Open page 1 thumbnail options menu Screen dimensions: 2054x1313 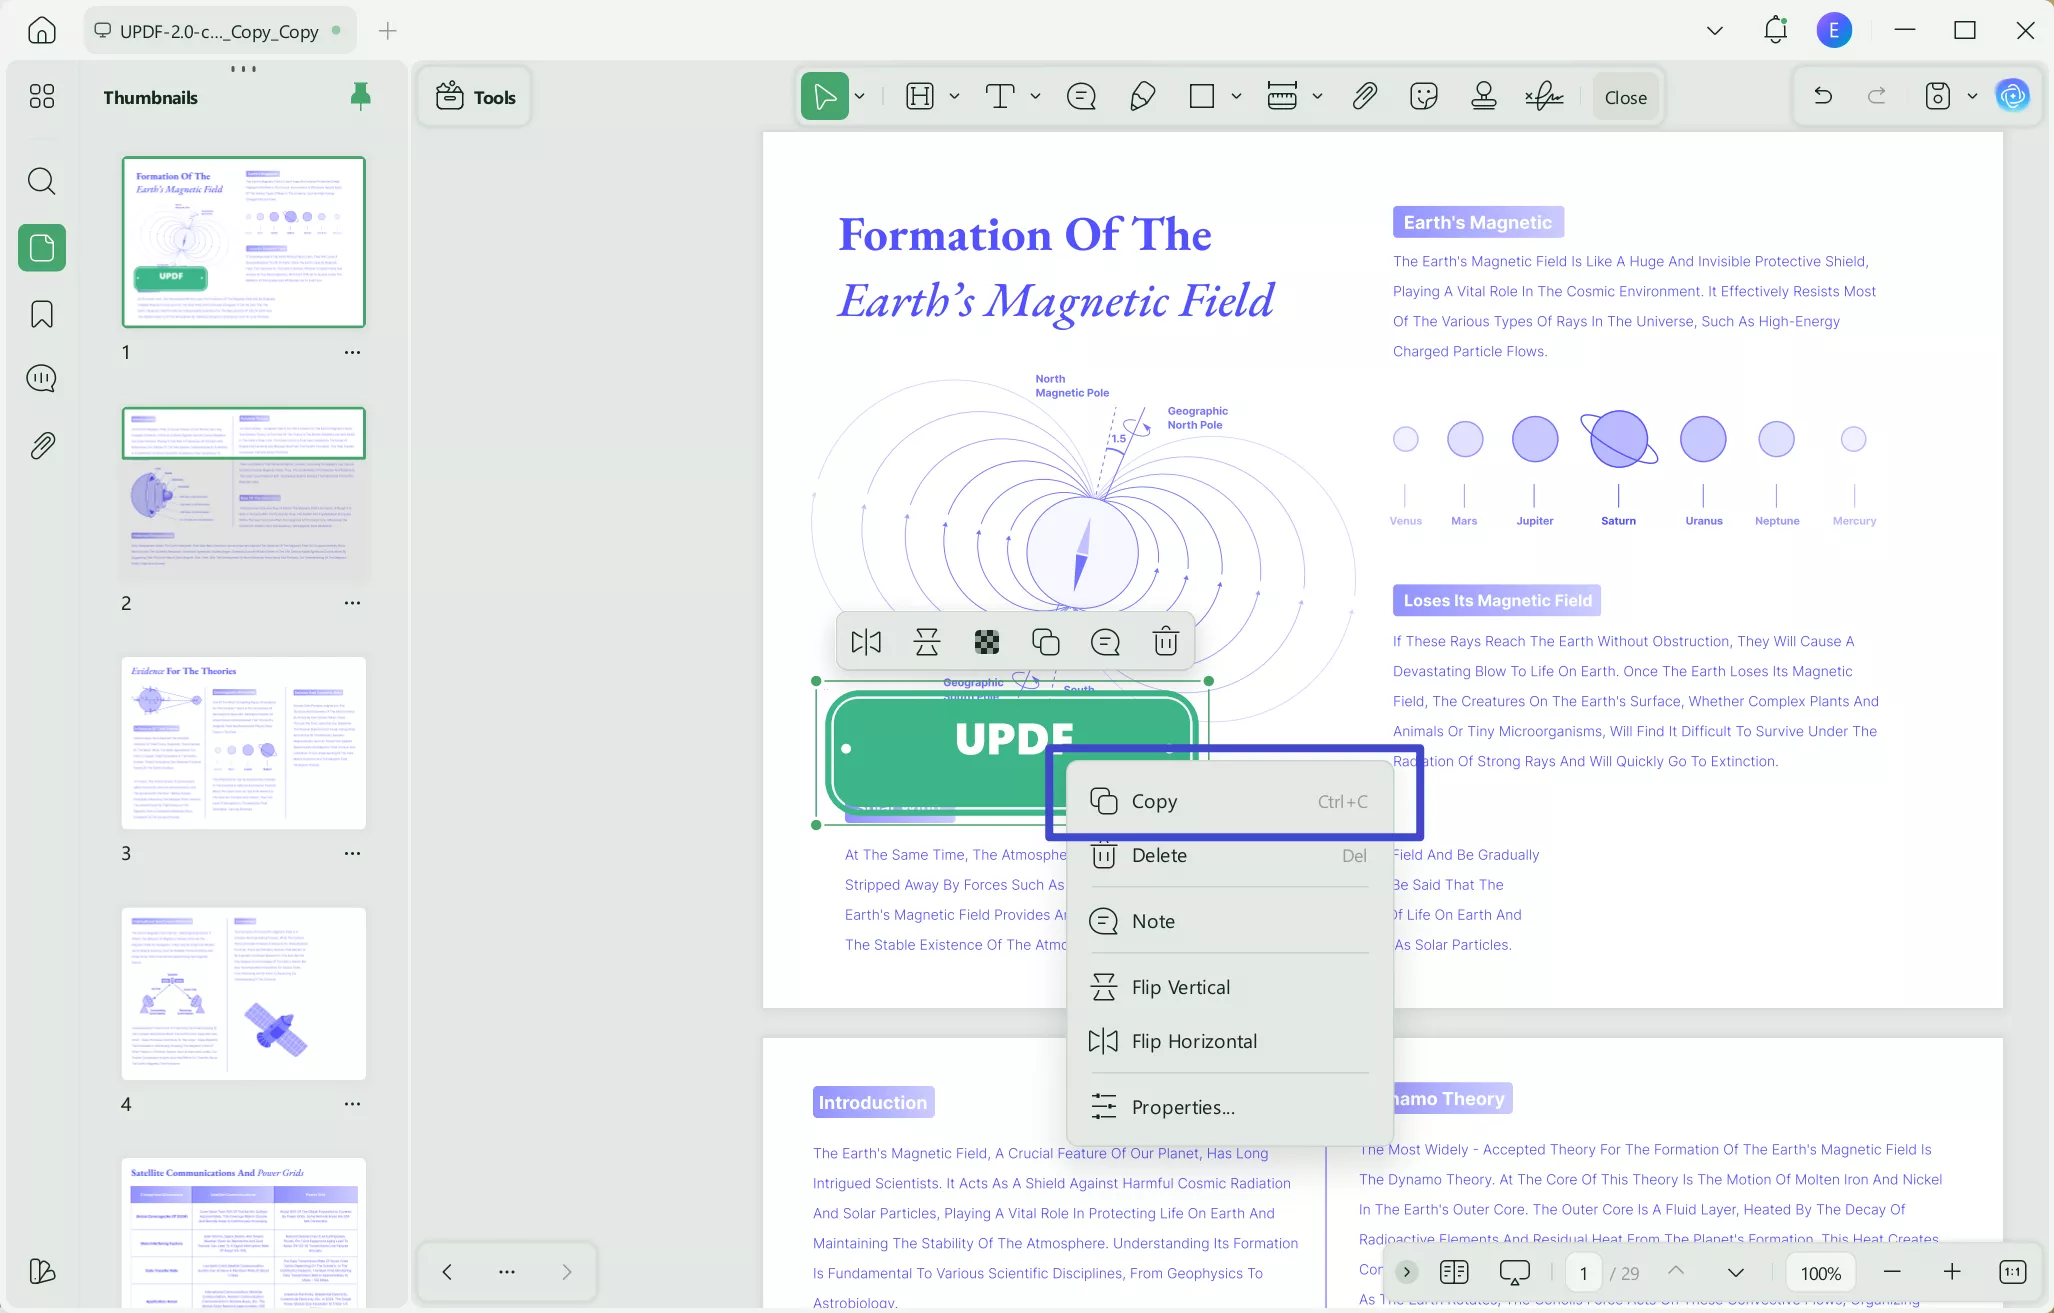coord(352,352)
